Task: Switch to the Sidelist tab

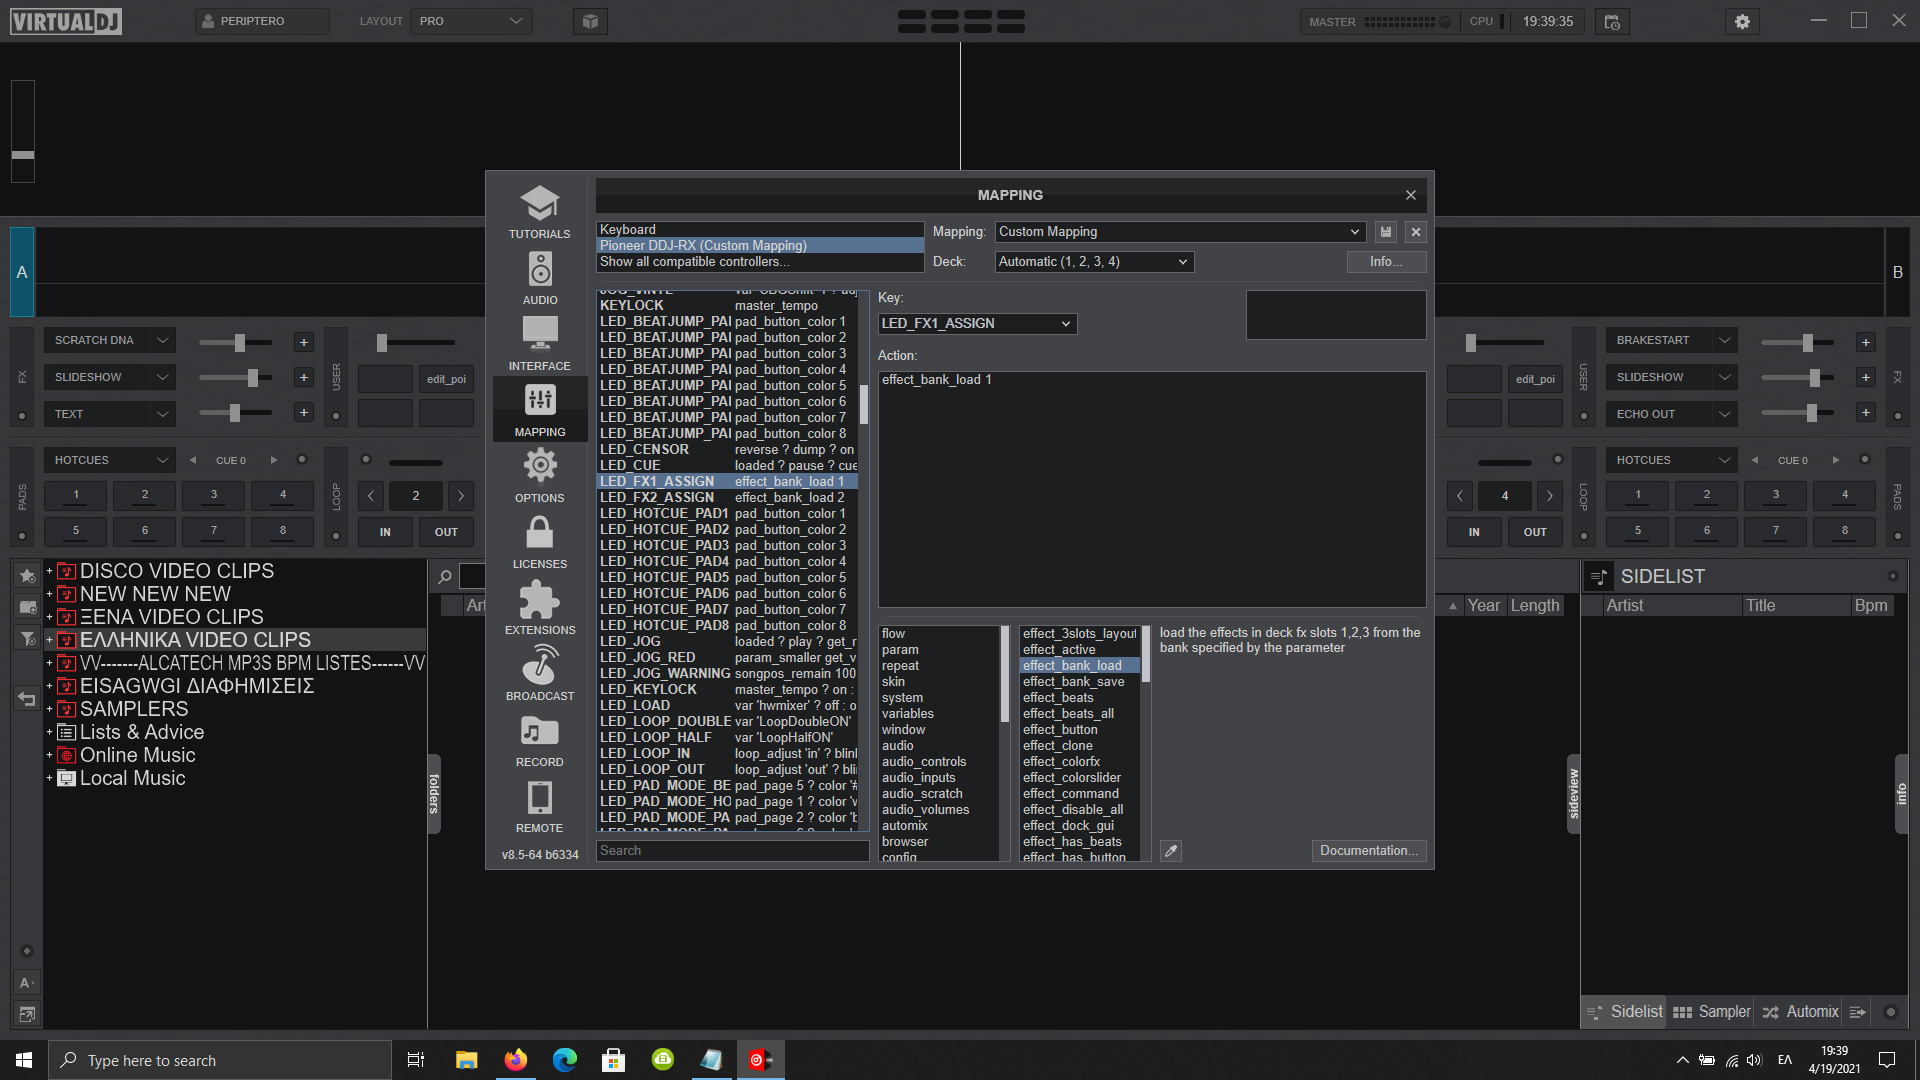Action: tap(1625, 1012)
